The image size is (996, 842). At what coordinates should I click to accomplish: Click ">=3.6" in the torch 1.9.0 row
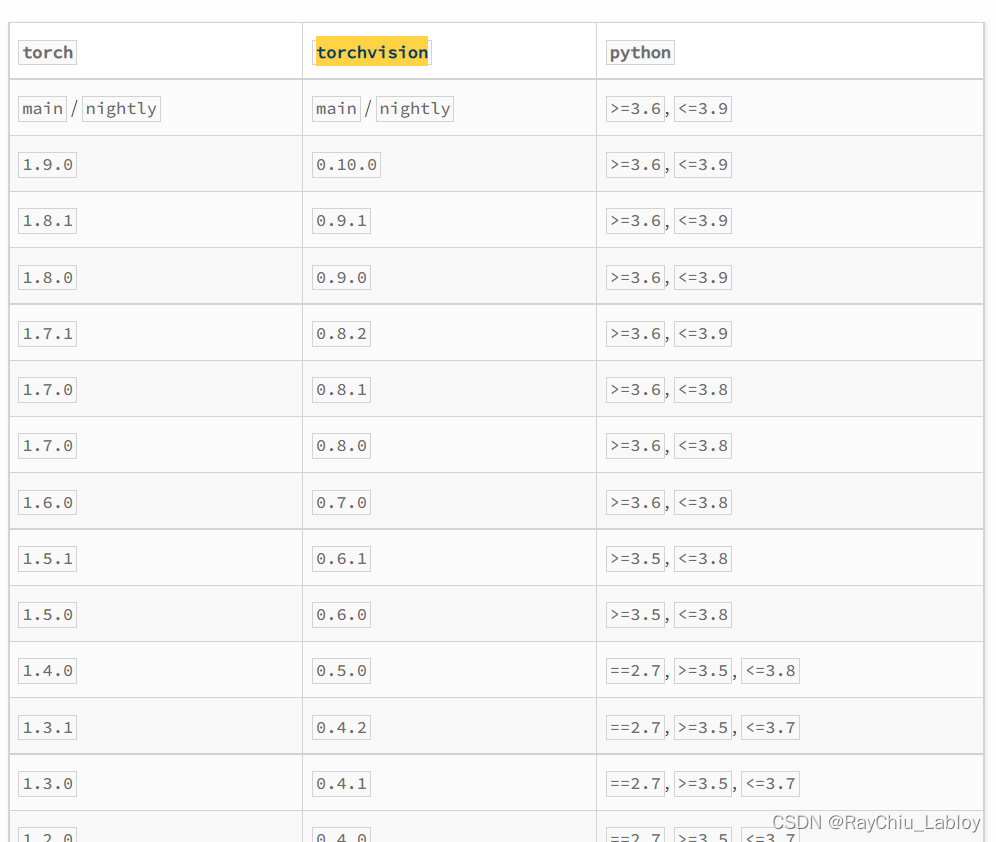(x=635, y=165)
